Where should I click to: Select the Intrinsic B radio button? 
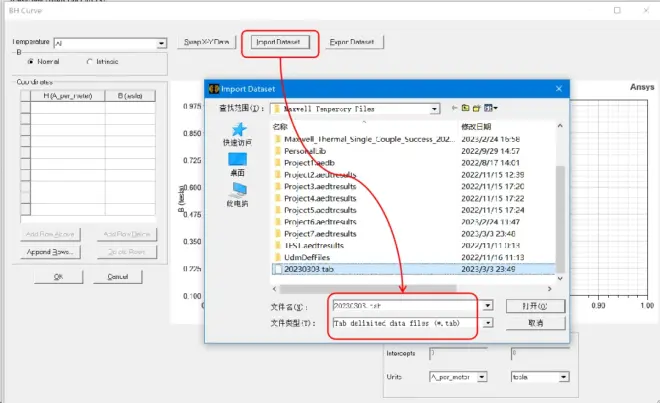point(89,61)
